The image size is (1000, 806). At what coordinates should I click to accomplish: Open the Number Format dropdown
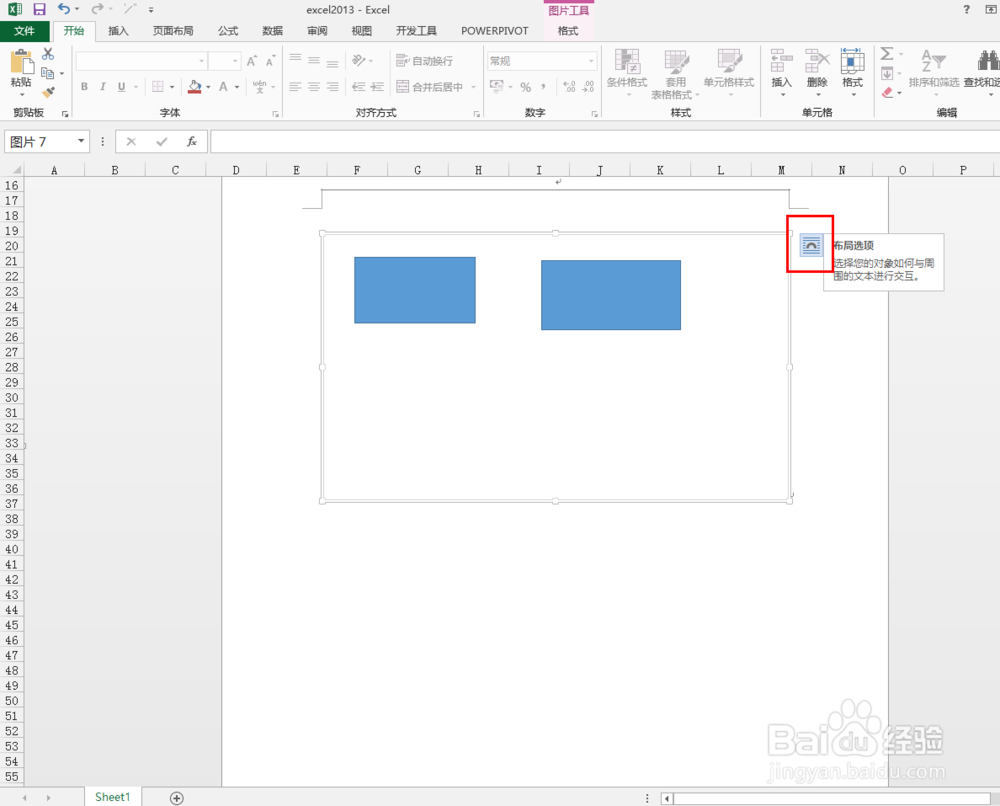tap(589, 60)
